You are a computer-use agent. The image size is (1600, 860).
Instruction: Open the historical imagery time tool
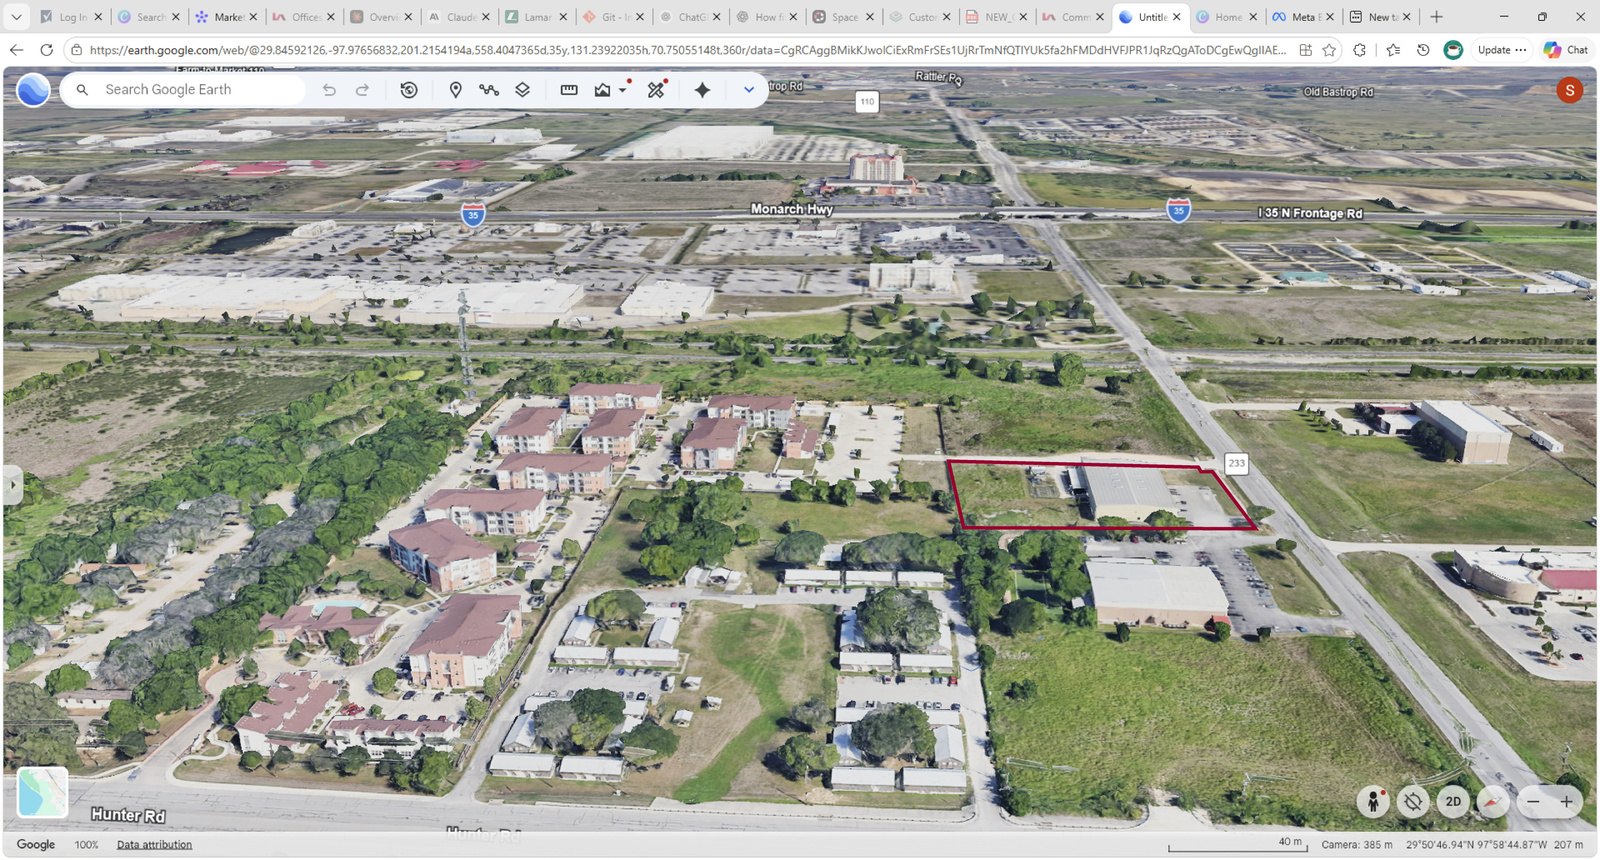pyautogui.click(x=409, y=90)
